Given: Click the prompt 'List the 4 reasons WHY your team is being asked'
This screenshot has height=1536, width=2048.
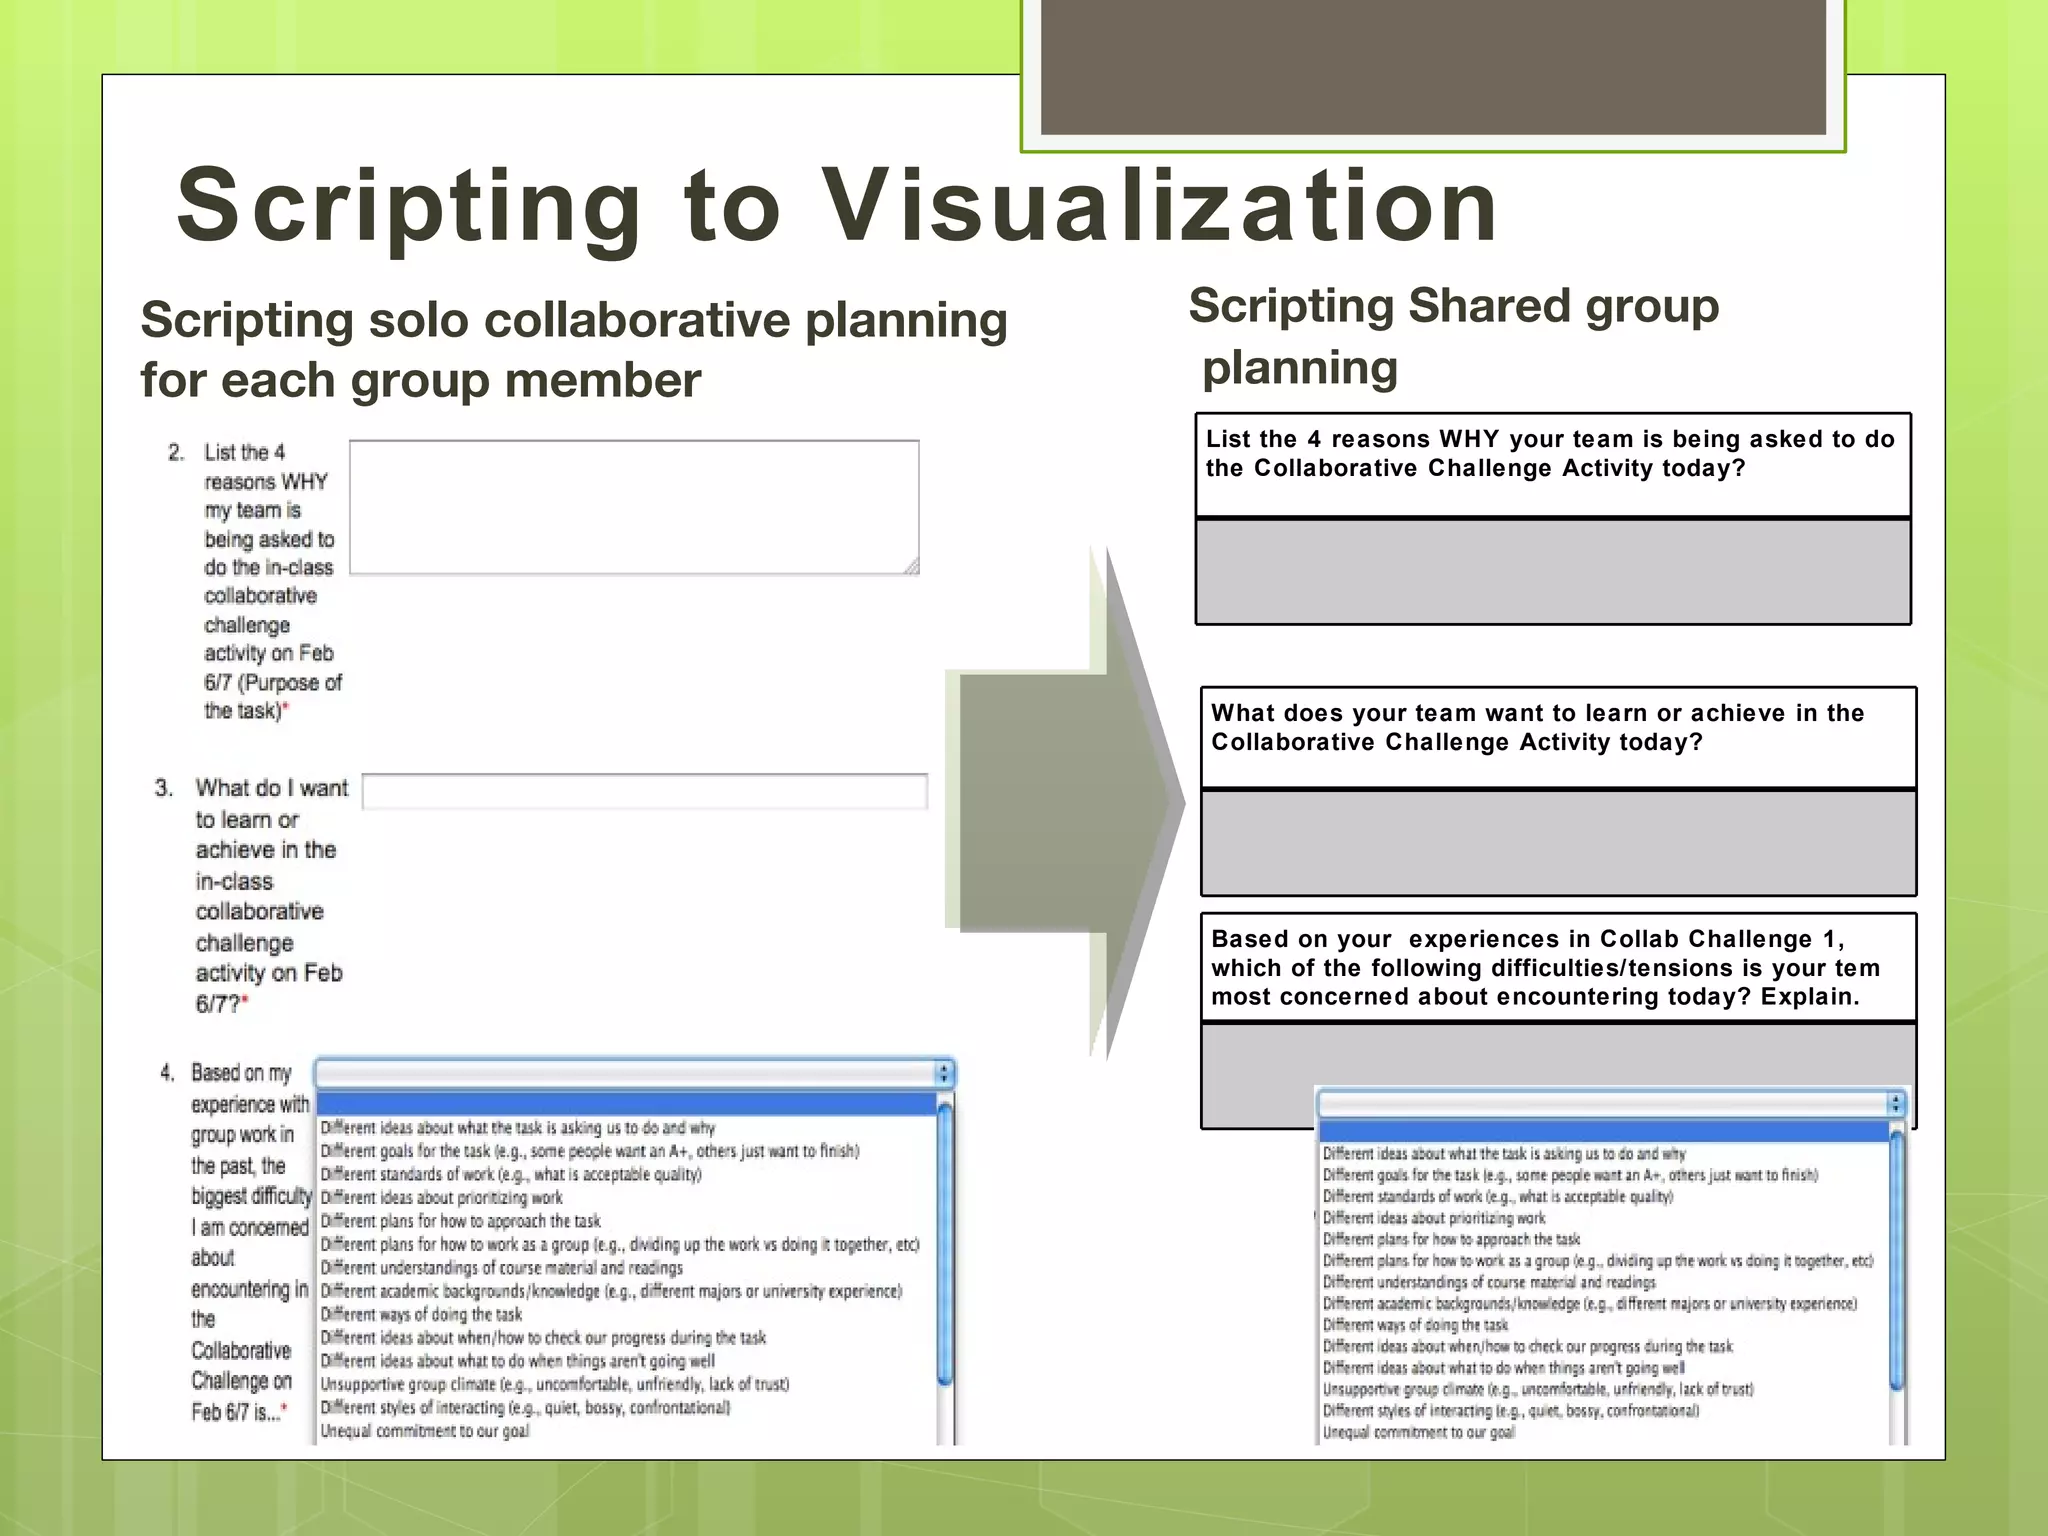Looking at the screenshot, I should [x=1550, y=453].
